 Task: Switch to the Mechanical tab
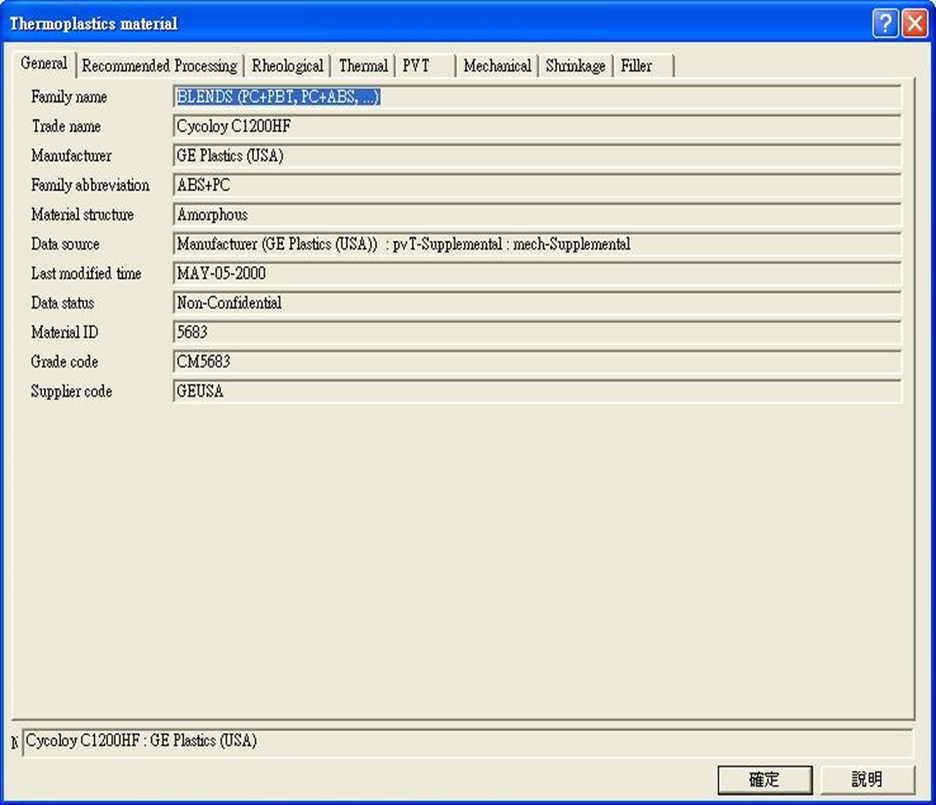click(497, 66)
